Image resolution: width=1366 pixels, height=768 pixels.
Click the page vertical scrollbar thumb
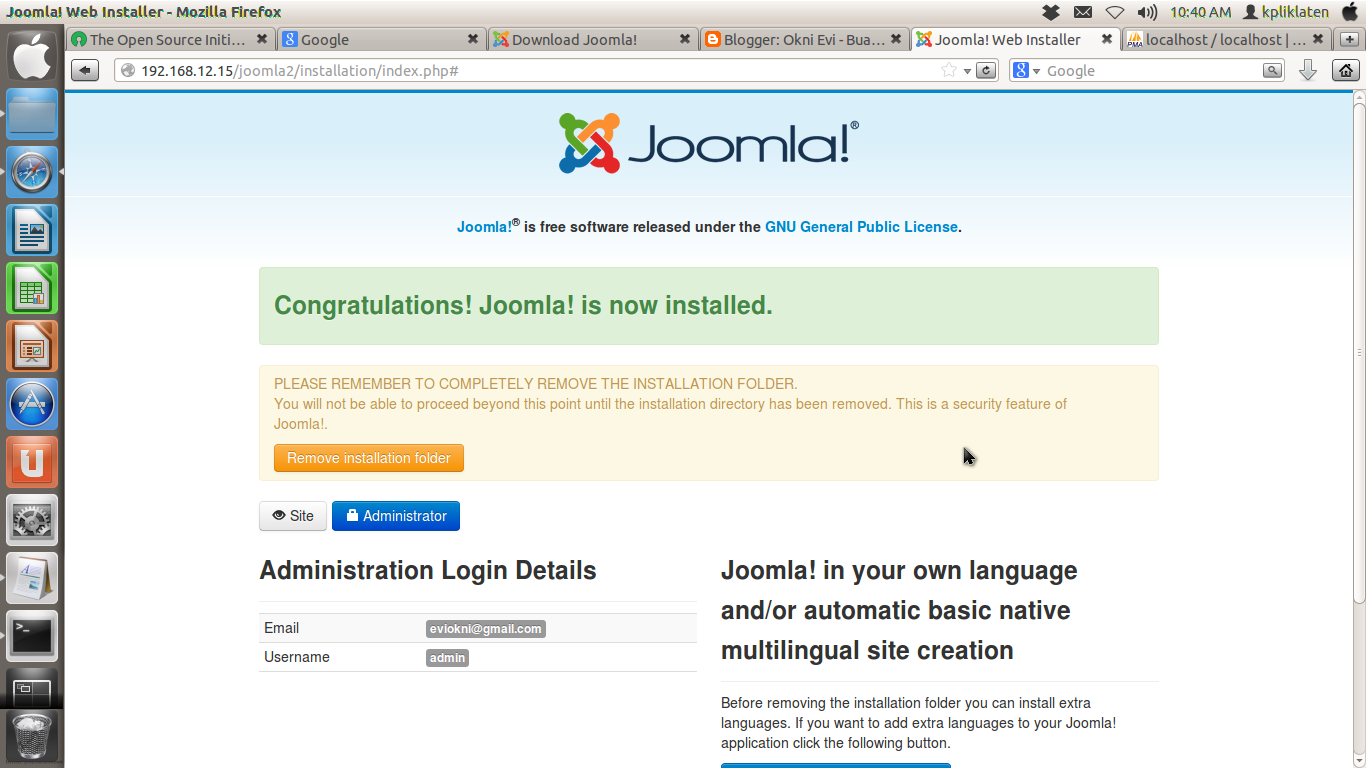point(1359,352)
